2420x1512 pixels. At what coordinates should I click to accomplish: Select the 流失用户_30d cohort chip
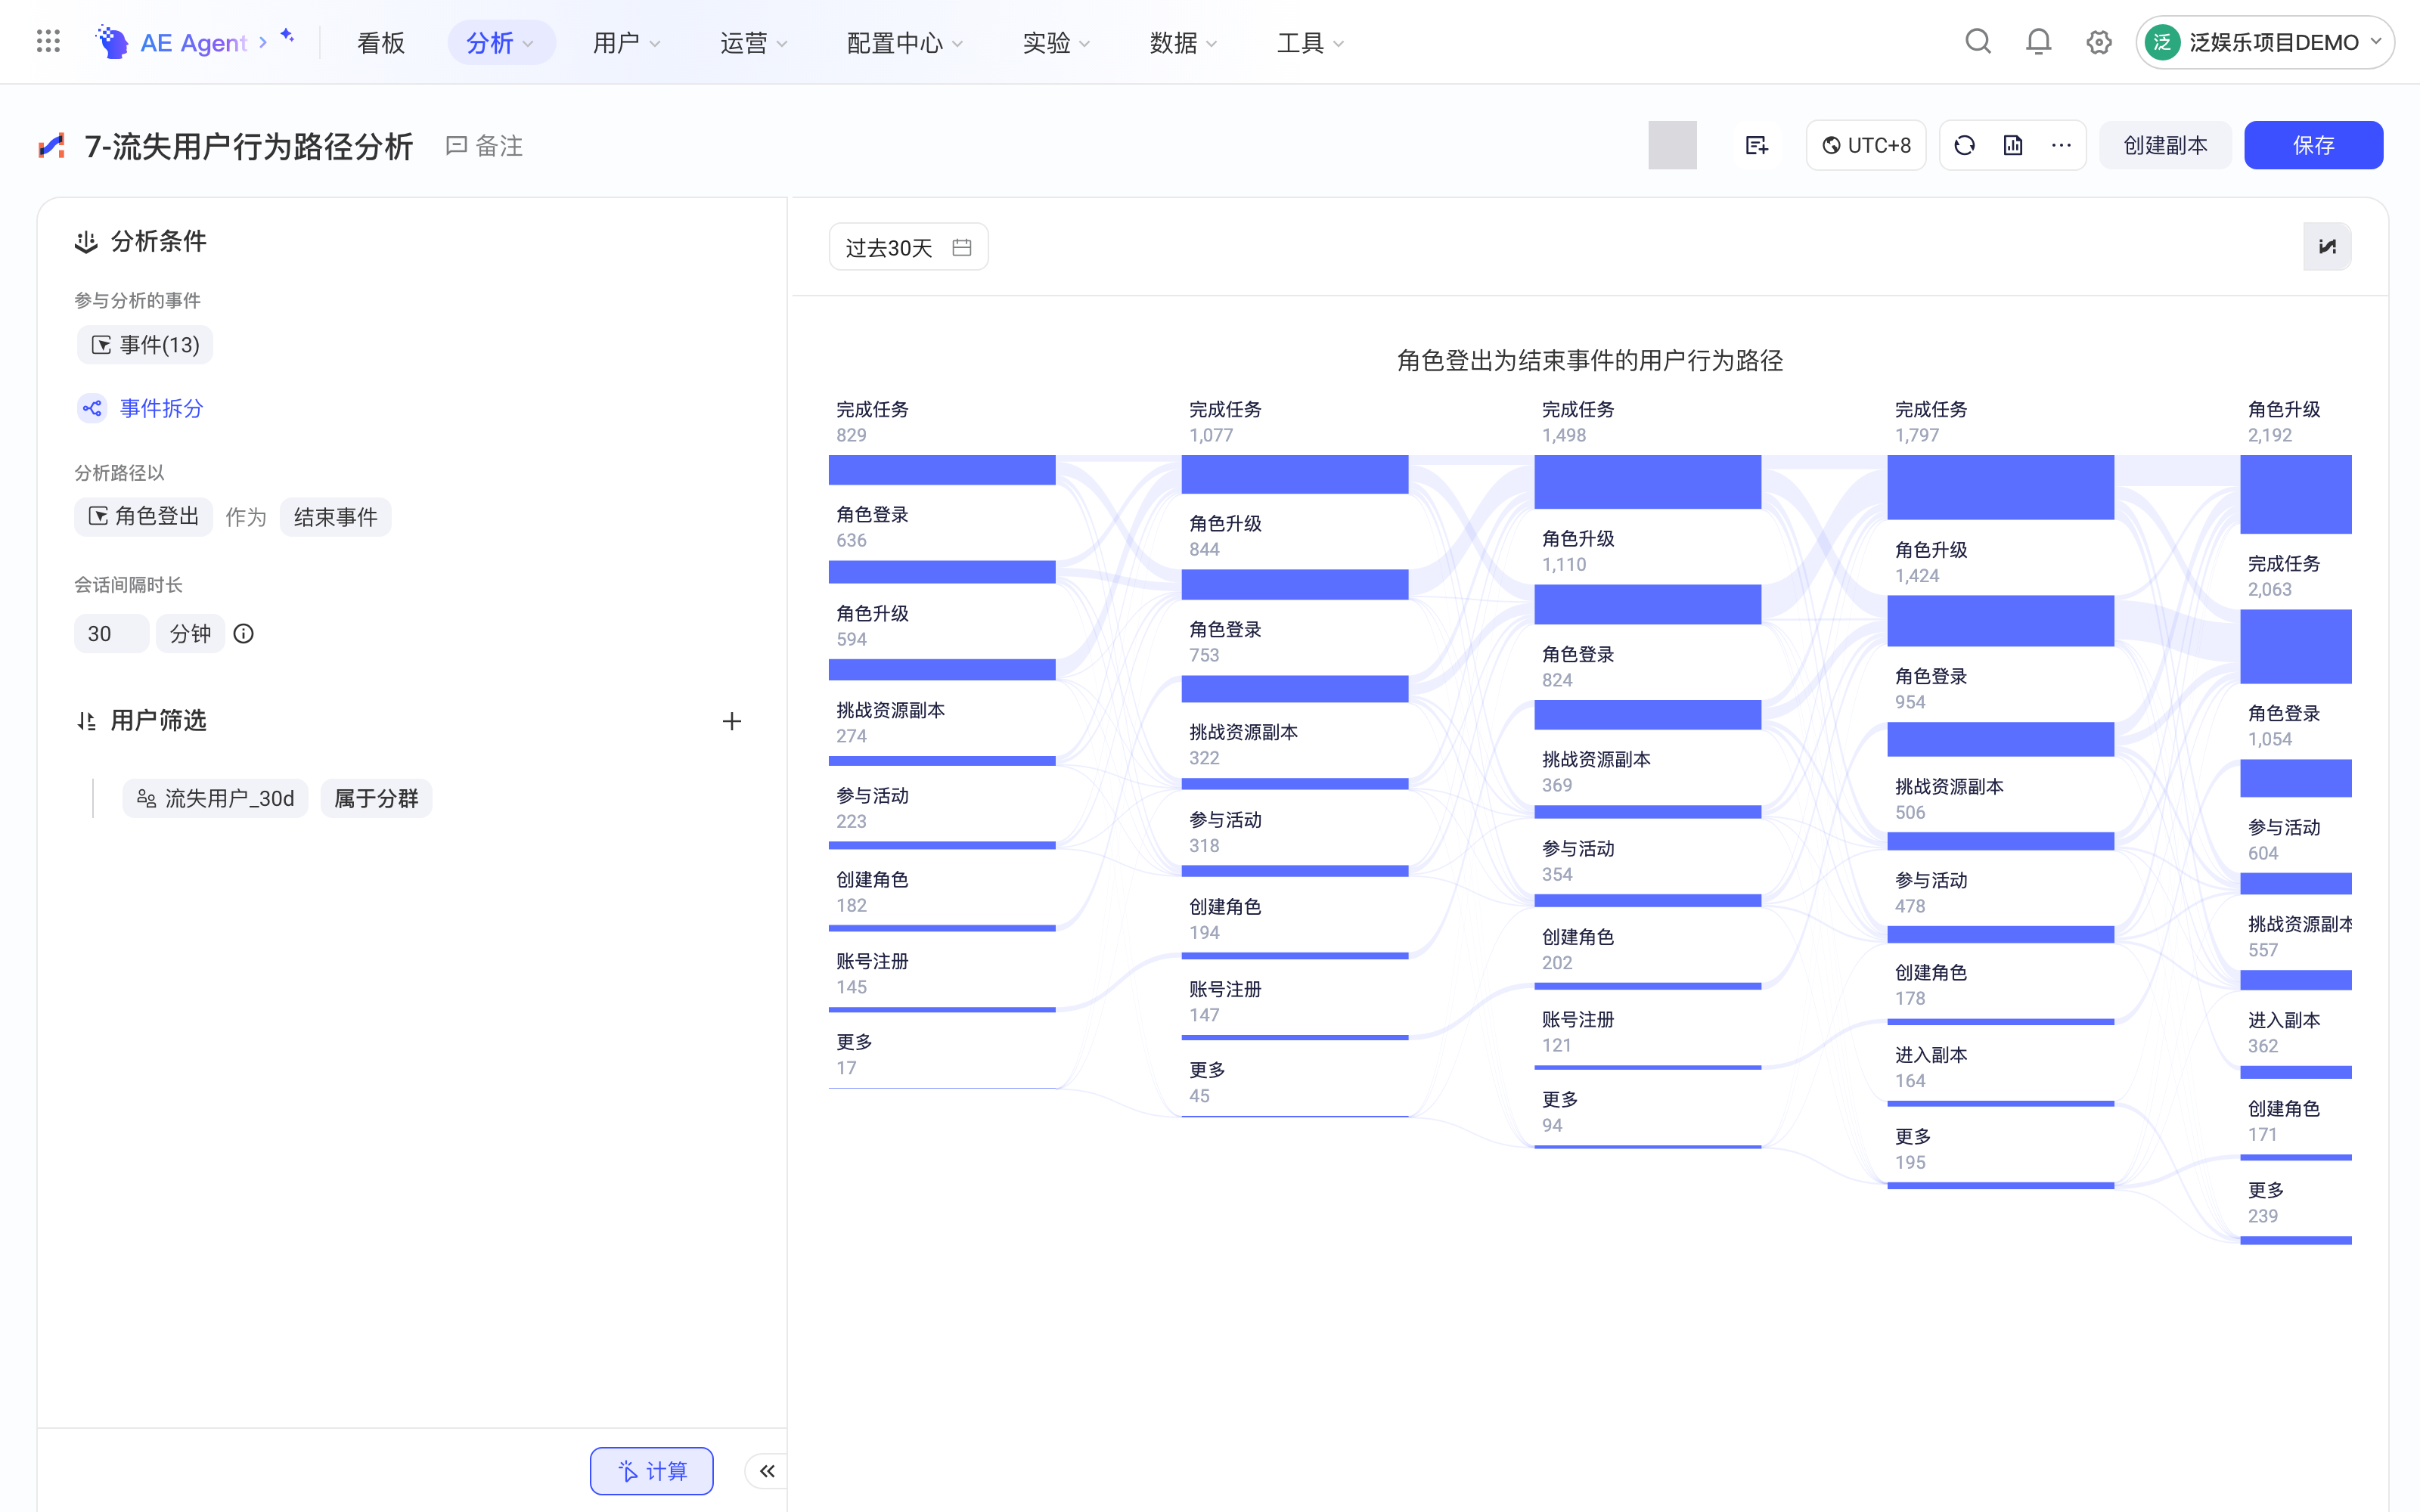click(215, 798)
